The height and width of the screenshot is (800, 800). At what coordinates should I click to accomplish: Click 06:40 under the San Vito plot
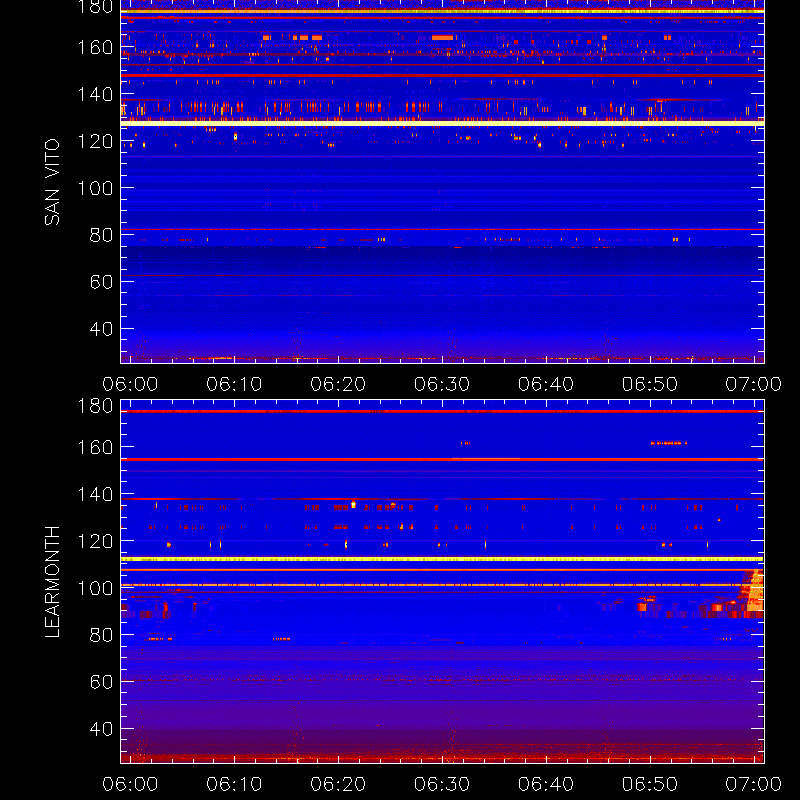(x=546, y=384)
